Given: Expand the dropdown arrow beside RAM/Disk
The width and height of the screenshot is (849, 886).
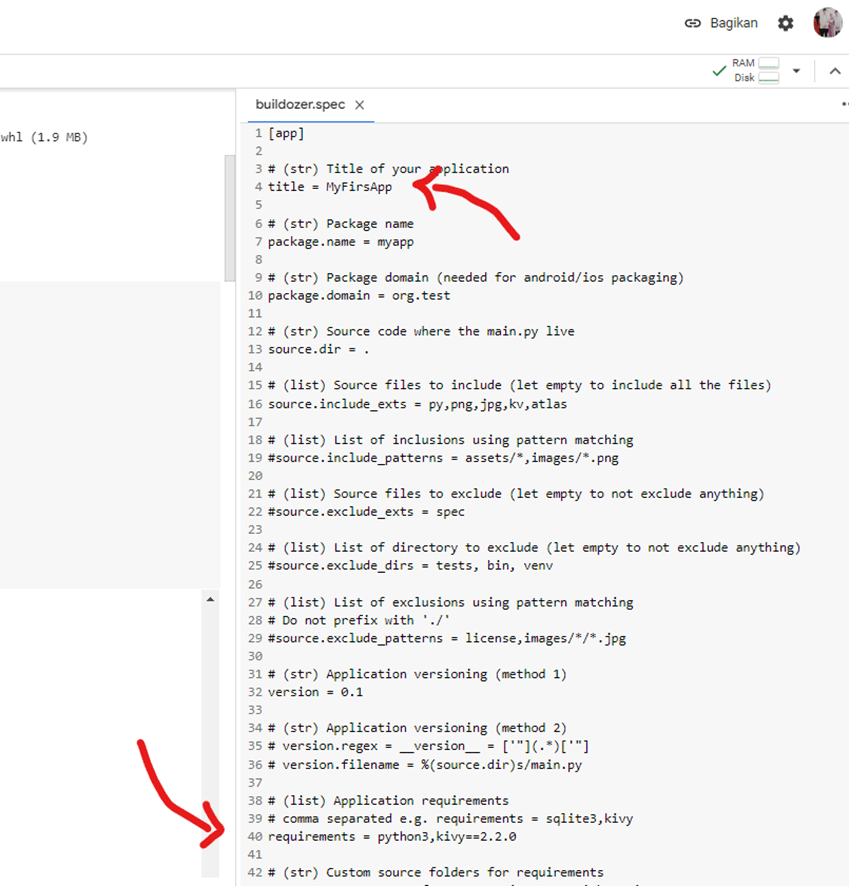Looking at the screenshot, I should (x=797, y=71).
